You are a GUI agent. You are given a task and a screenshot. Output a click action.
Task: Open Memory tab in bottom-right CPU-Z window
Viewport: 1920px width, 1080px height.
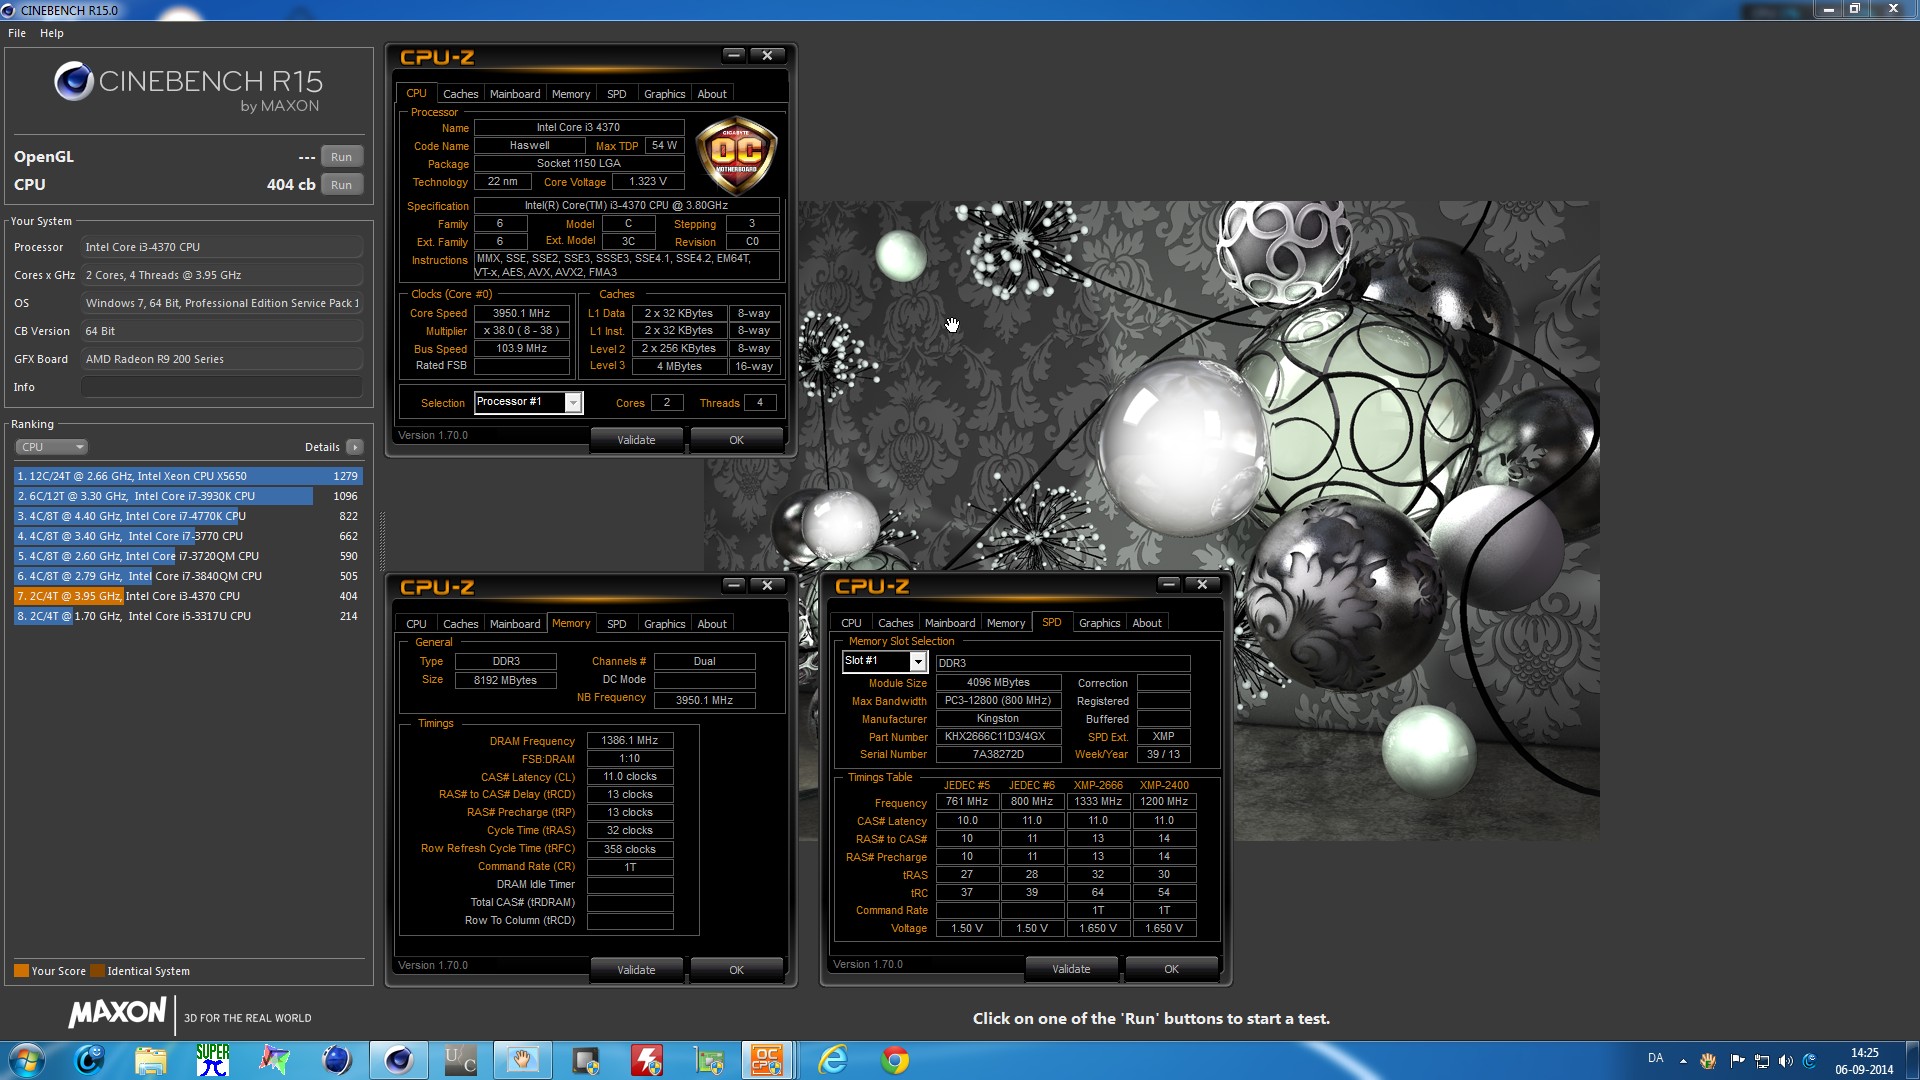click(1006, 623)
